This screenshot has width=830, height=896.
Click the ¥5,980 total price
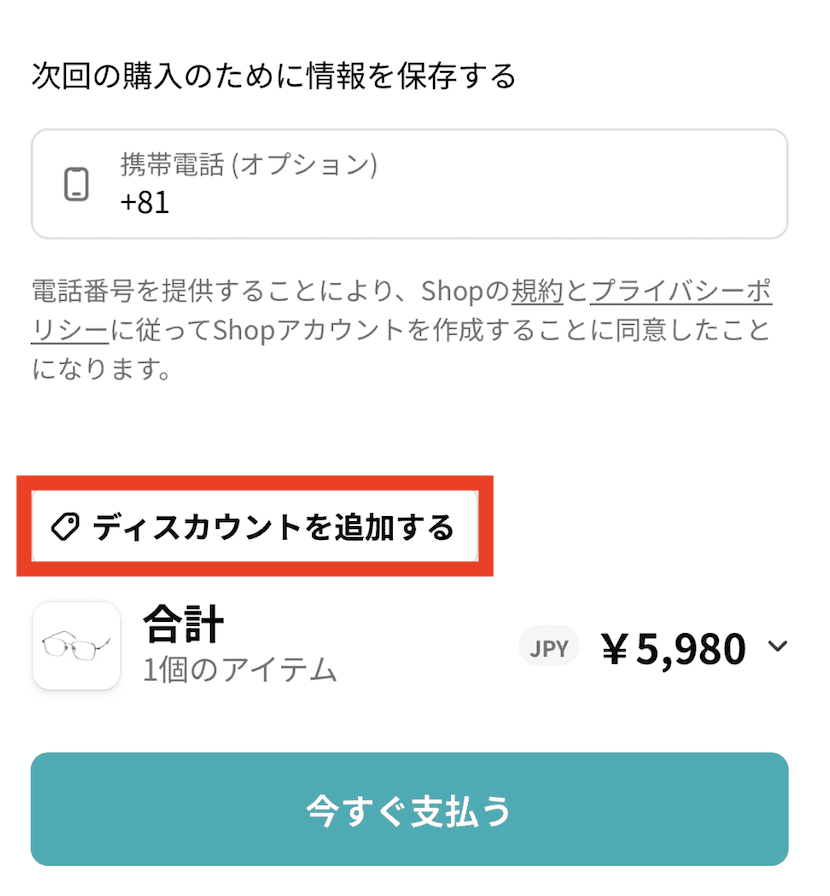pyautogui.click(x=674, y=649)
